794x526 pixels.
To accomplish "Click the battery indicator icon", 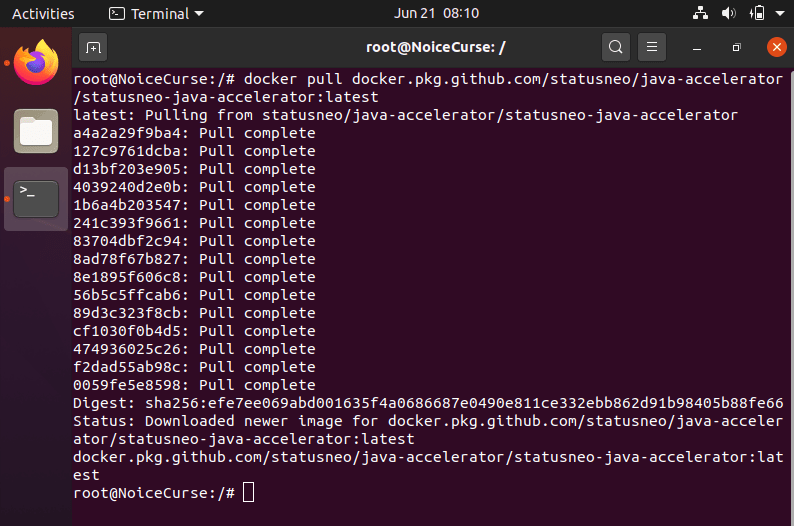I will pyautogui.click(x=756, y=14).
